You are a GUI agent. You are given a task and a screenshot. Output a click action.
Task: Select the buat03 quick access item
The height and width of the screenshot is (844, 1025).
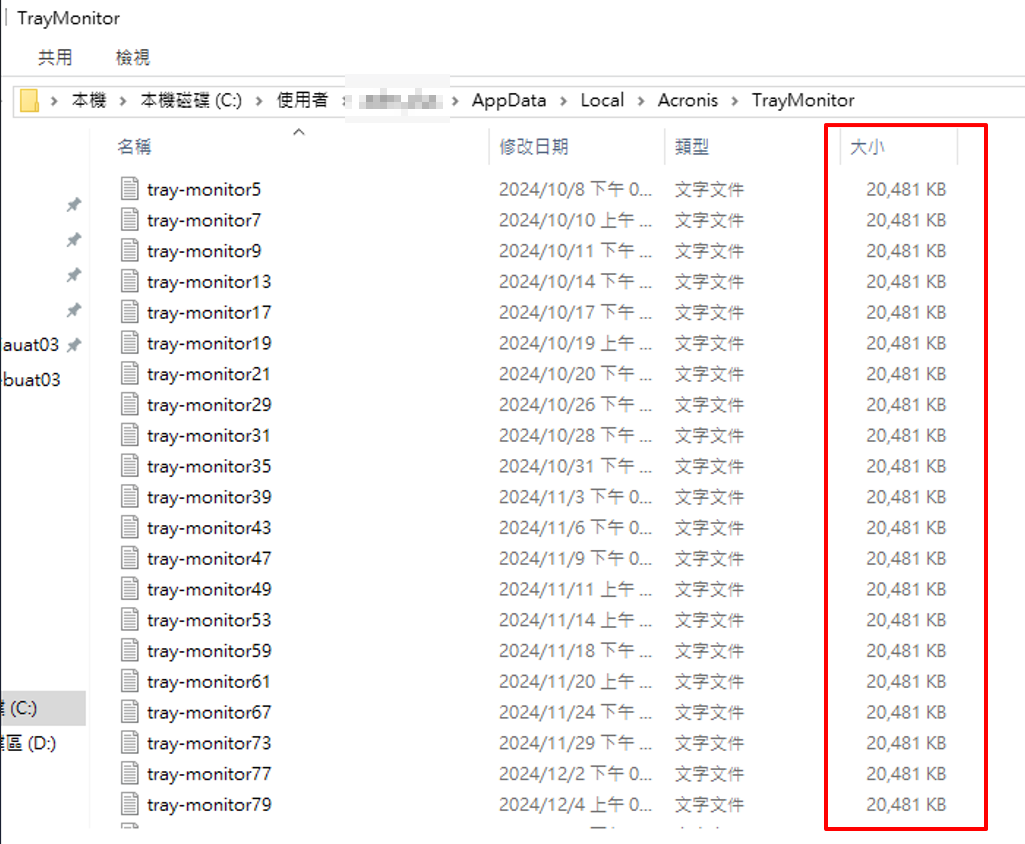[x=31, y=380]
